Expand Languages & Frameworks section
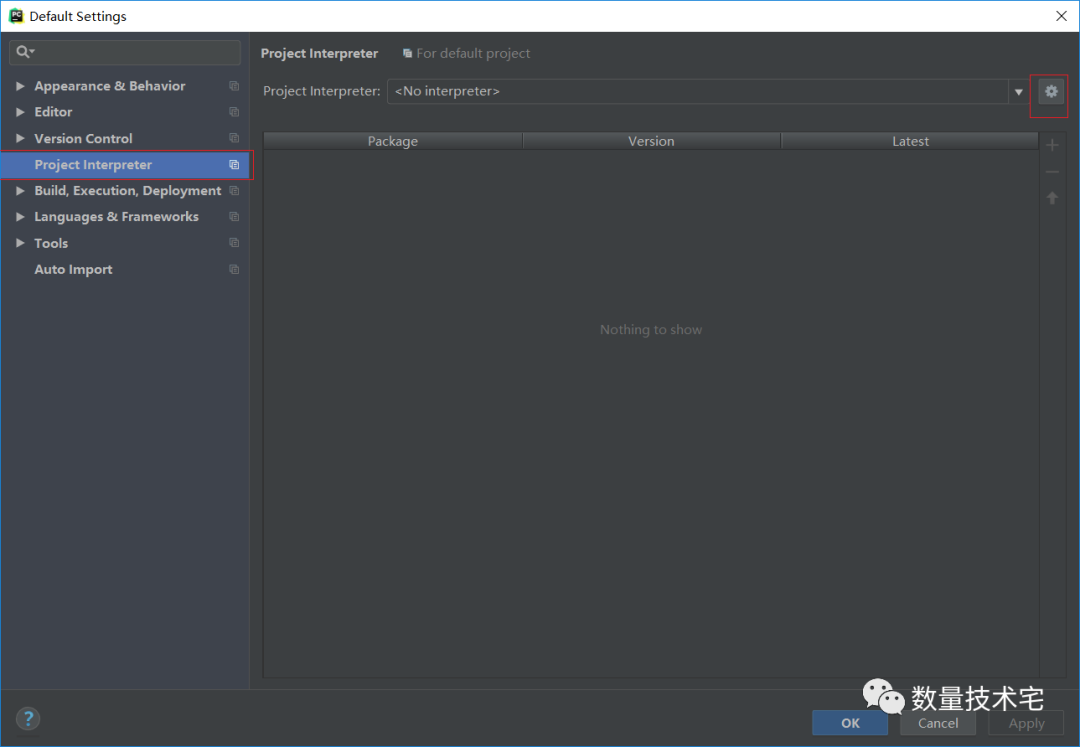This screenshot has height=747, width=1080. pos(20,217)
